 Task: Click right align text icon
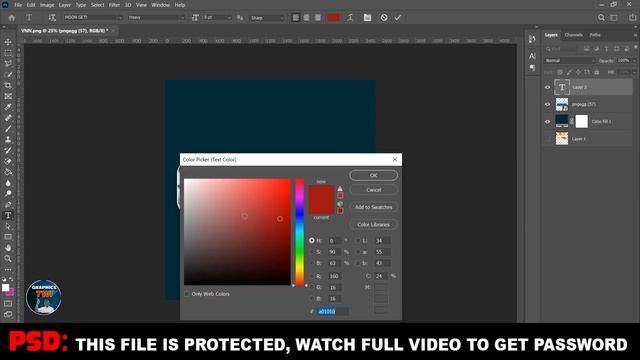coord(318,18)
